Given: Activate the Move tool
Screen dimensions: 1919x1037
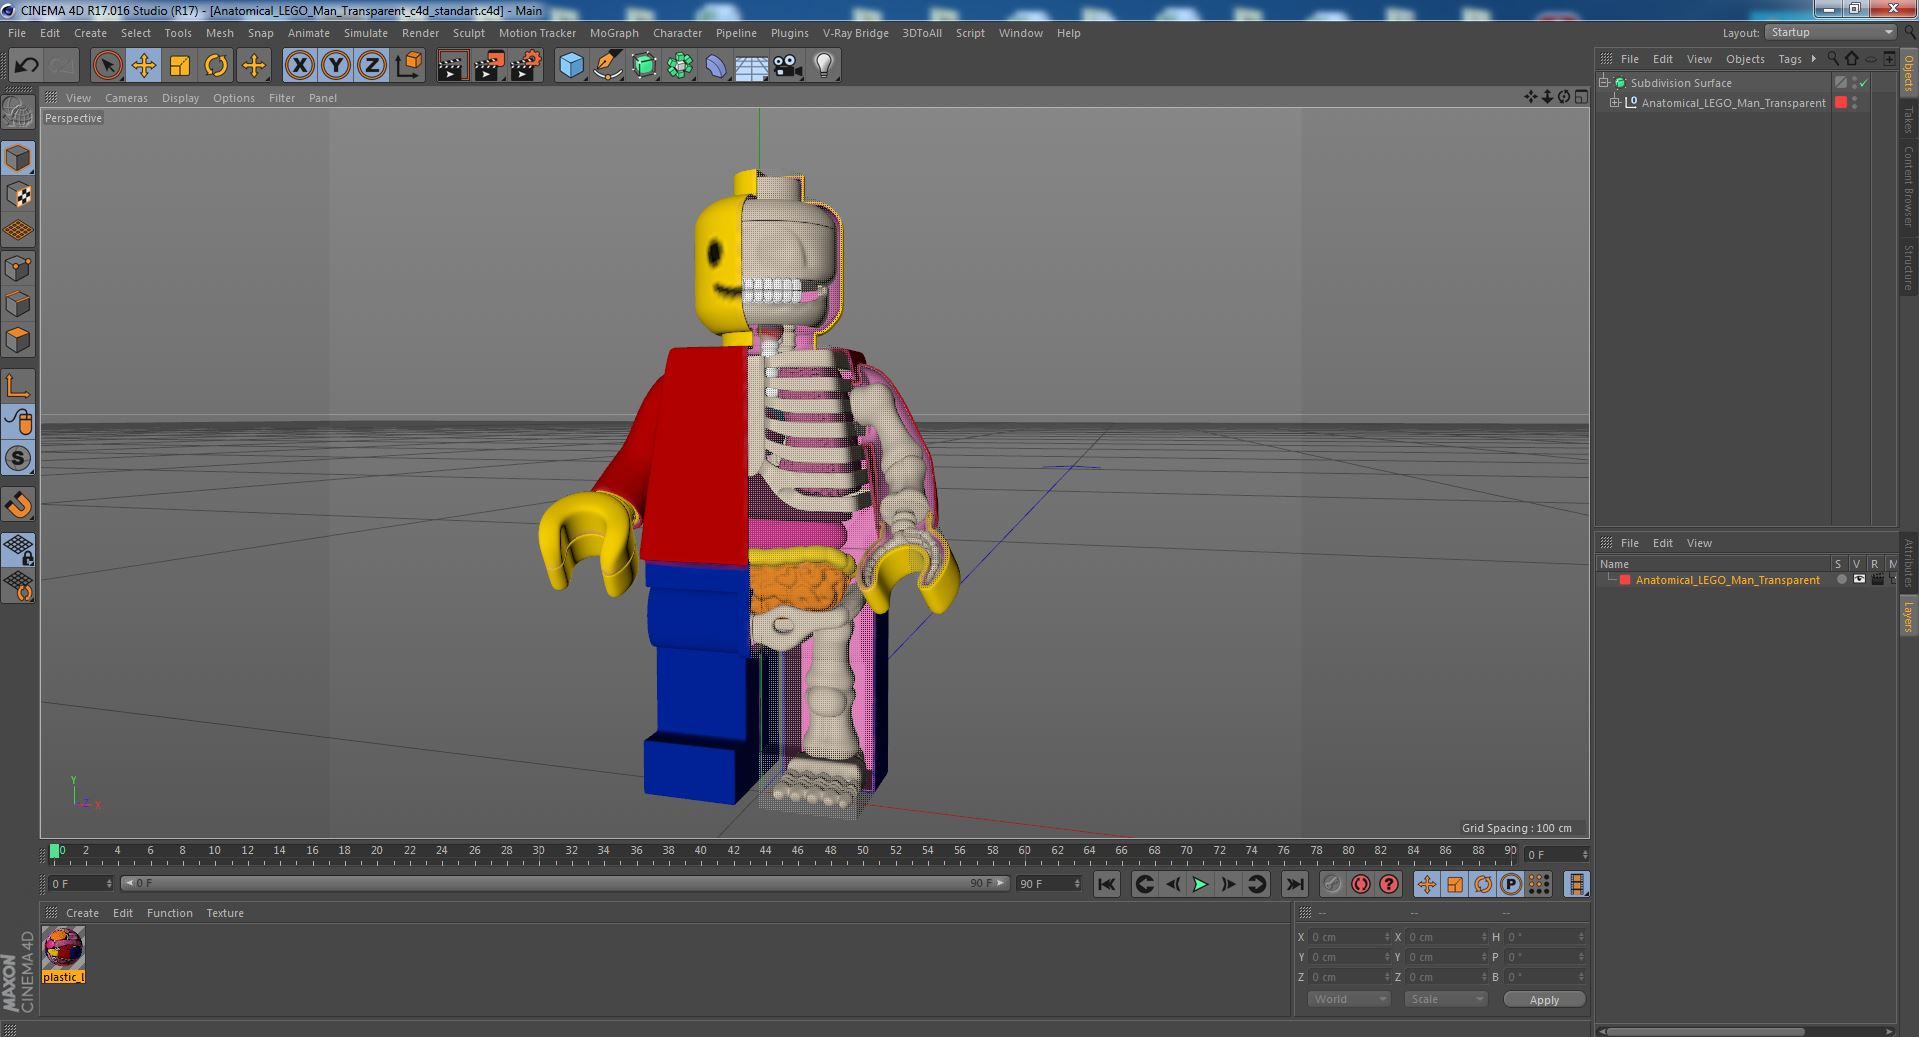Looking at the screenshot, I should coord(143,66).
